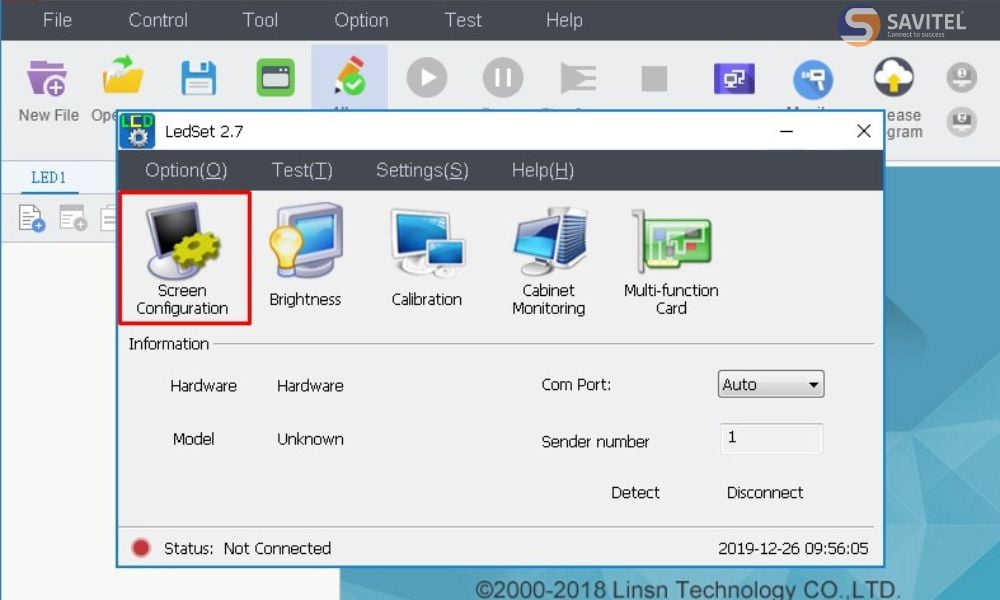Open LedSet Option(O) menu

pyautogui.click(x=186, y=170)
